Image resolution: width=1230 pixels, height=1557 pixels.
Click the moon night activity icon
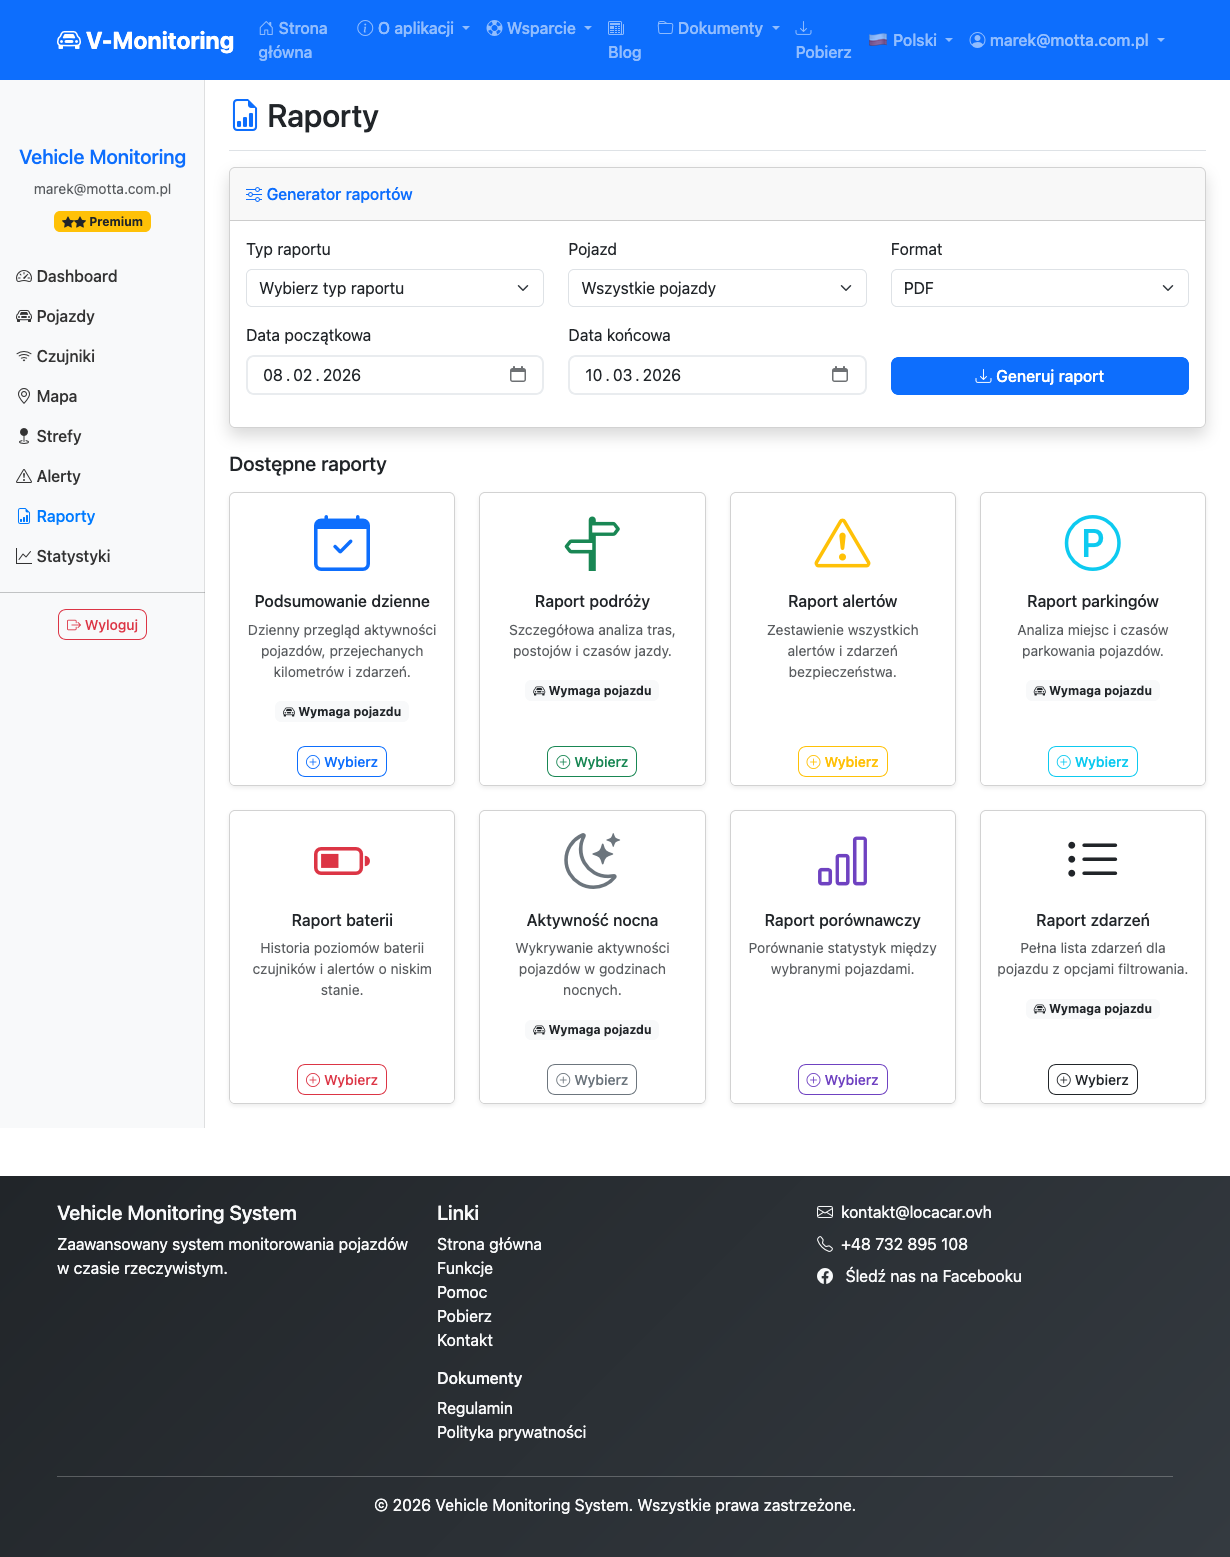(x=592, y=861)
